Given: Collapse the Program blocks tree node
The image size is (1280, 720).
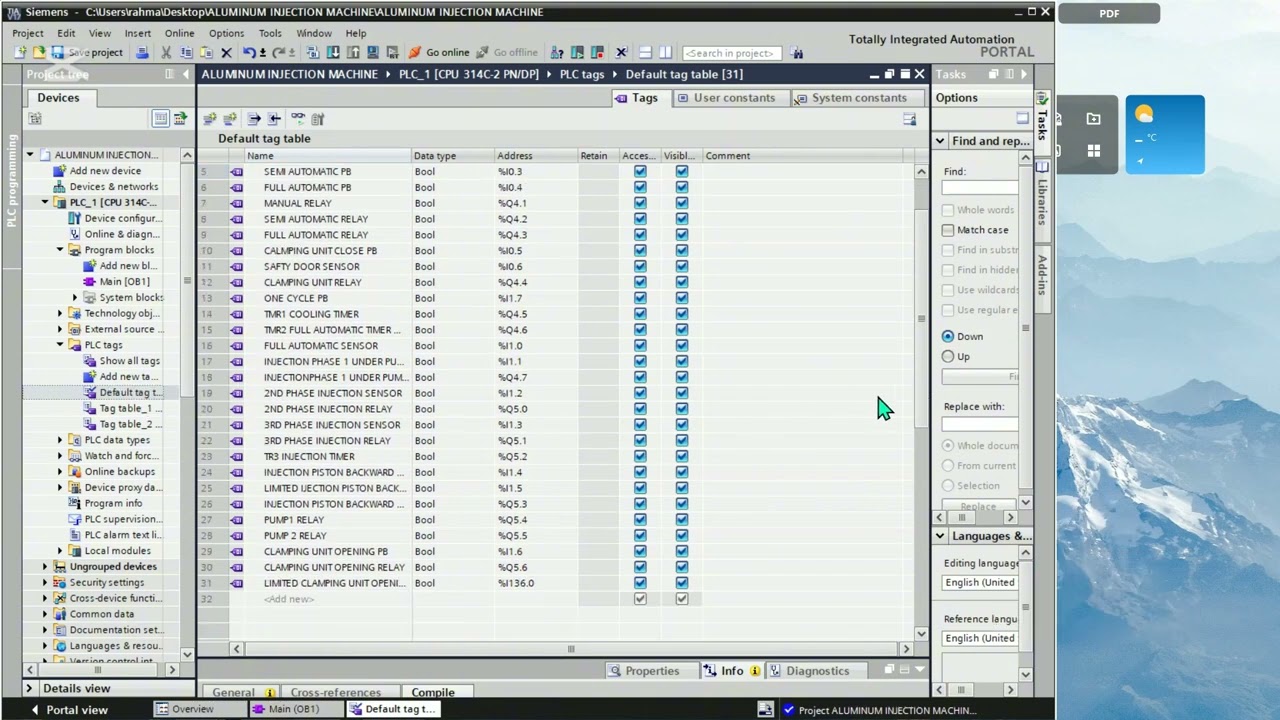Looking at the screenshot, I should [x=60, y=250].
